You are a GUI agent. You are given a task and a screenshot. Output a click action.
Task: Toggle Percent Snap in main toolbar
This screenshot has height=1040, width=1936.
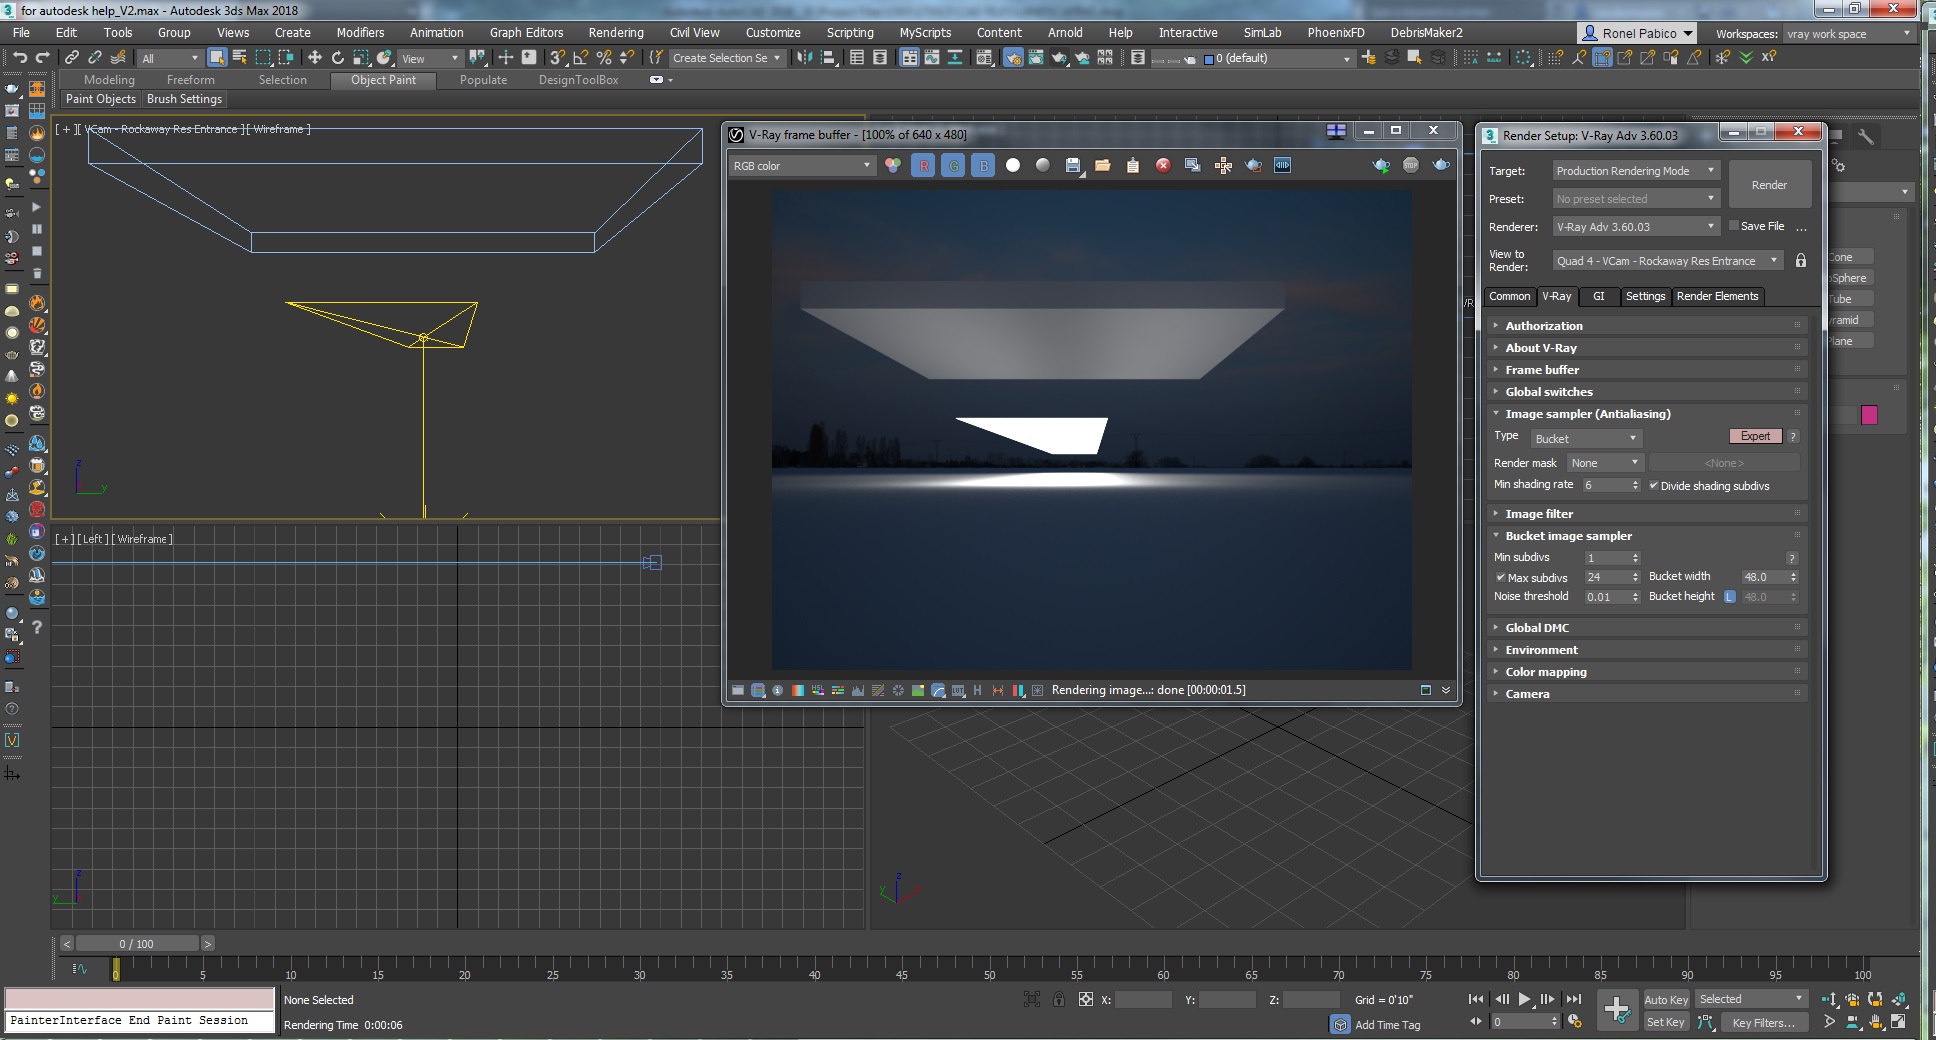coord(604,57)
